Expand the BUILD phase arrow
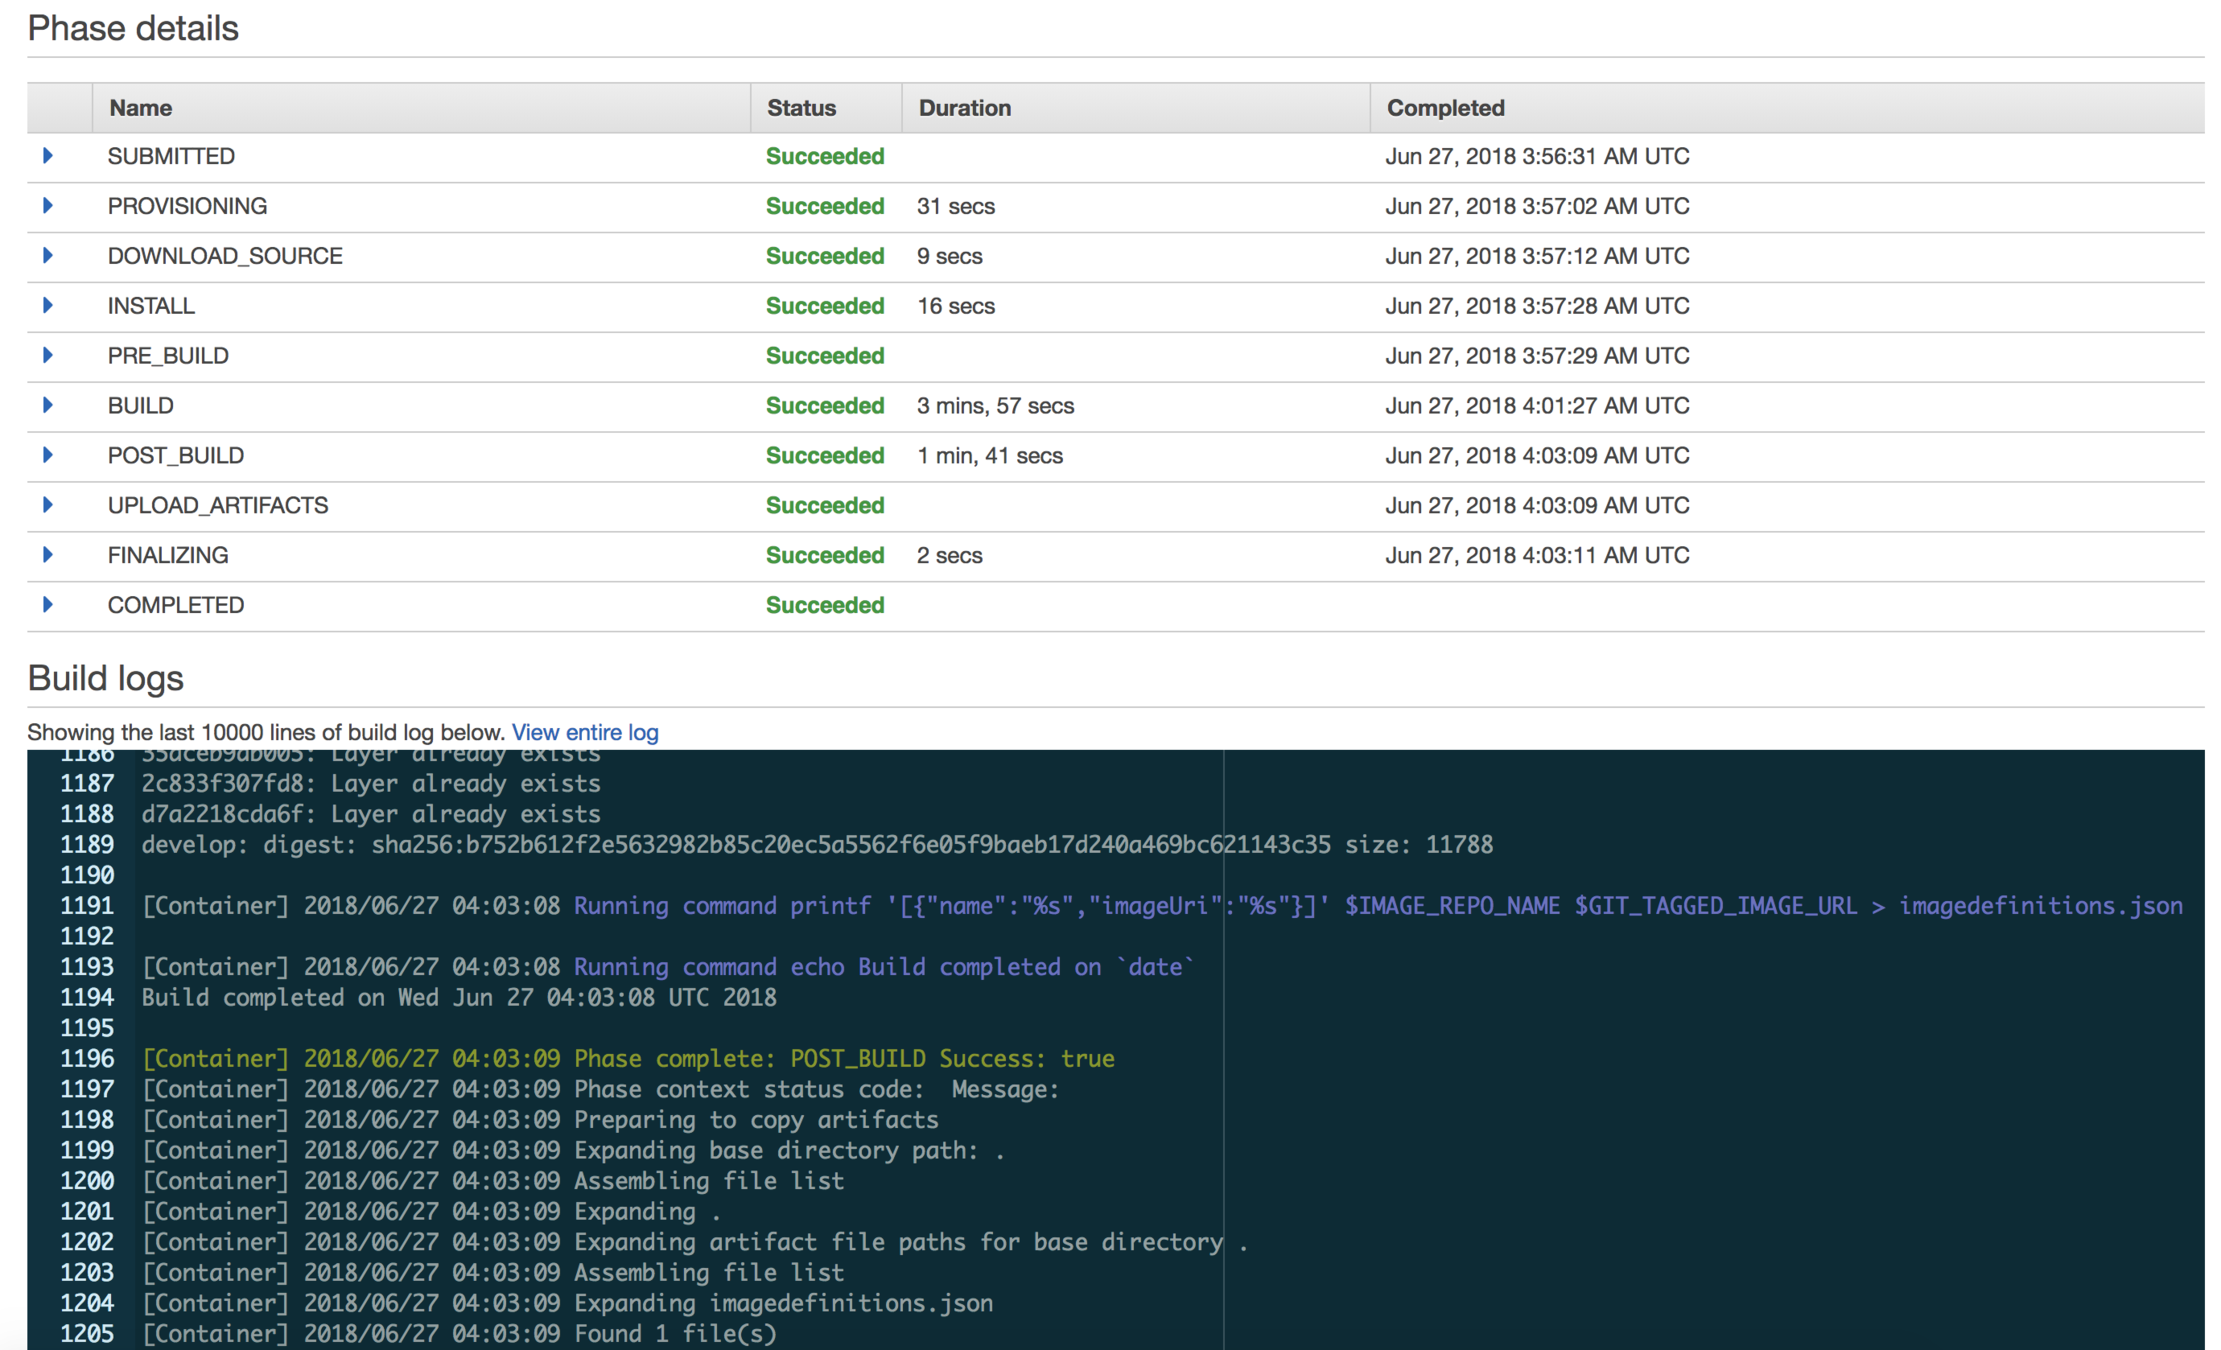The image size is (2221, 1350). [x=47, y=406]
